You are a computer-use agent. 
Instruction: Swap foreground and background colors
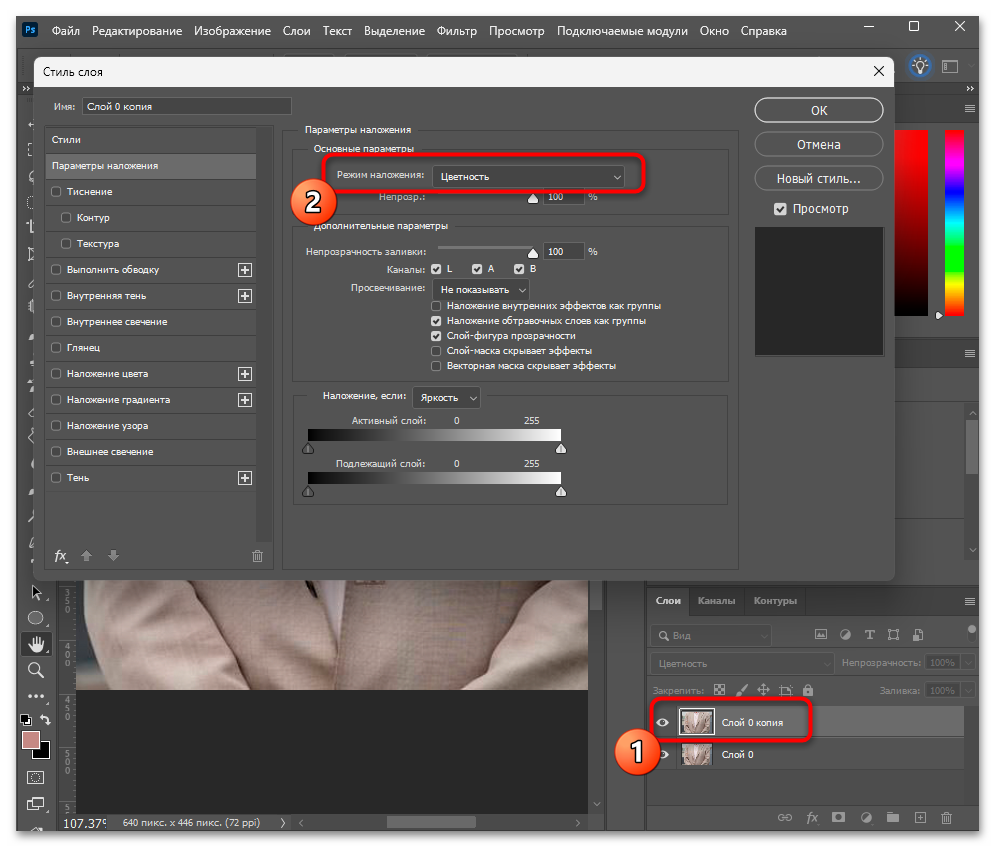(x=46, y=719)
